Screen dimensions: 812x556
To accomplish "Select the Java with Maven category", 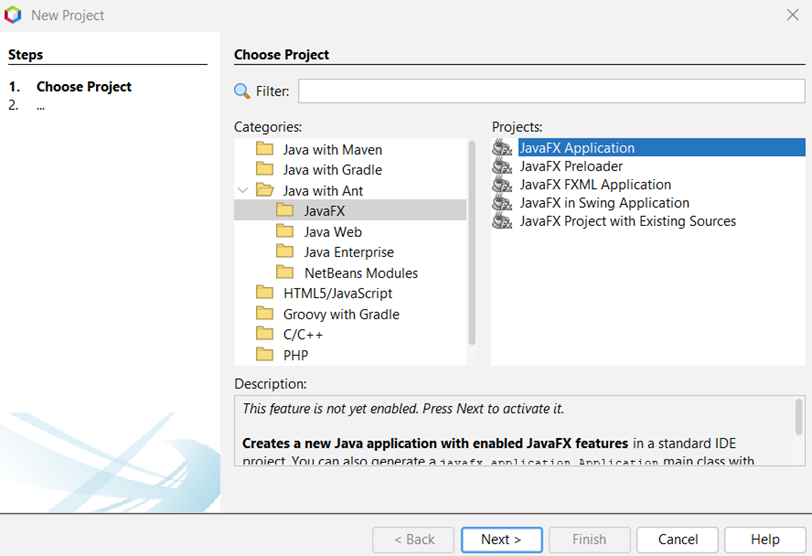I will point(332,150).
